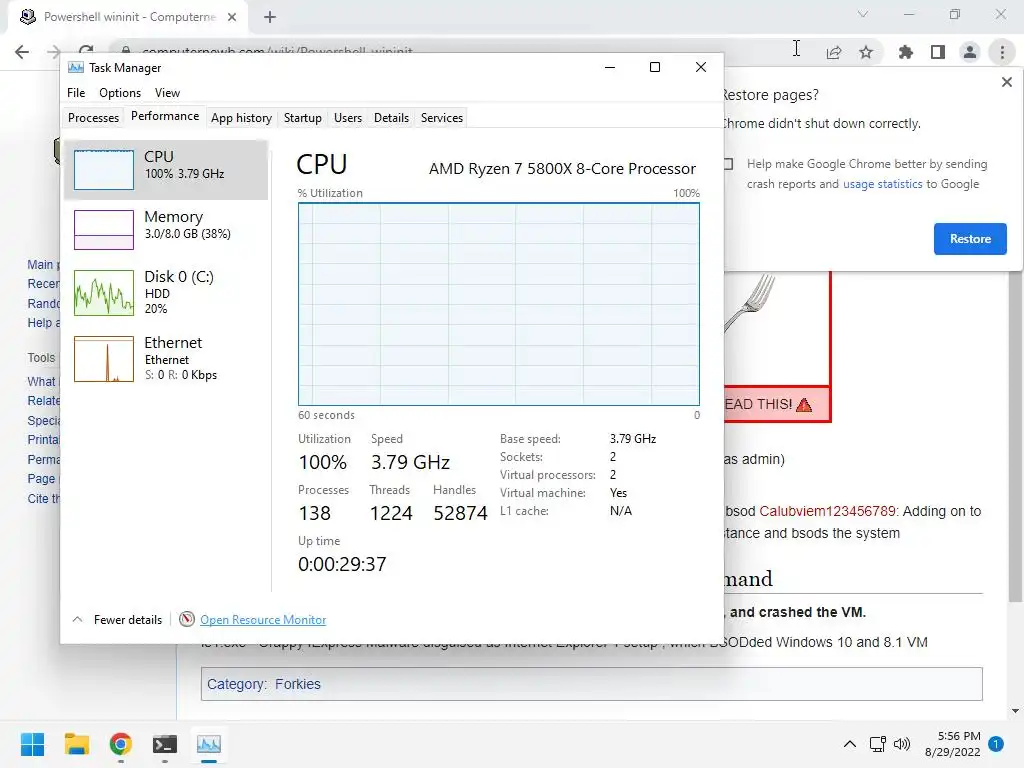Image resolution: width=1024 pixels, height=768 pixels.
Task: Tick the send crash reports checkbox
Action: point(728,164)
